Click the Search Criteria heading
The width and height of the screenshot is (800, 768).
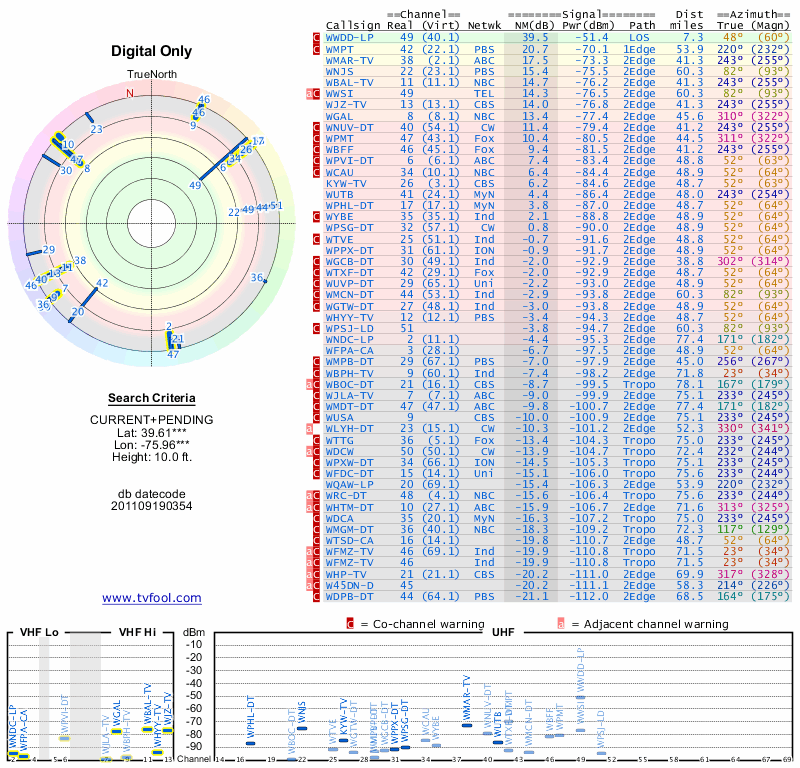[152, 398]
